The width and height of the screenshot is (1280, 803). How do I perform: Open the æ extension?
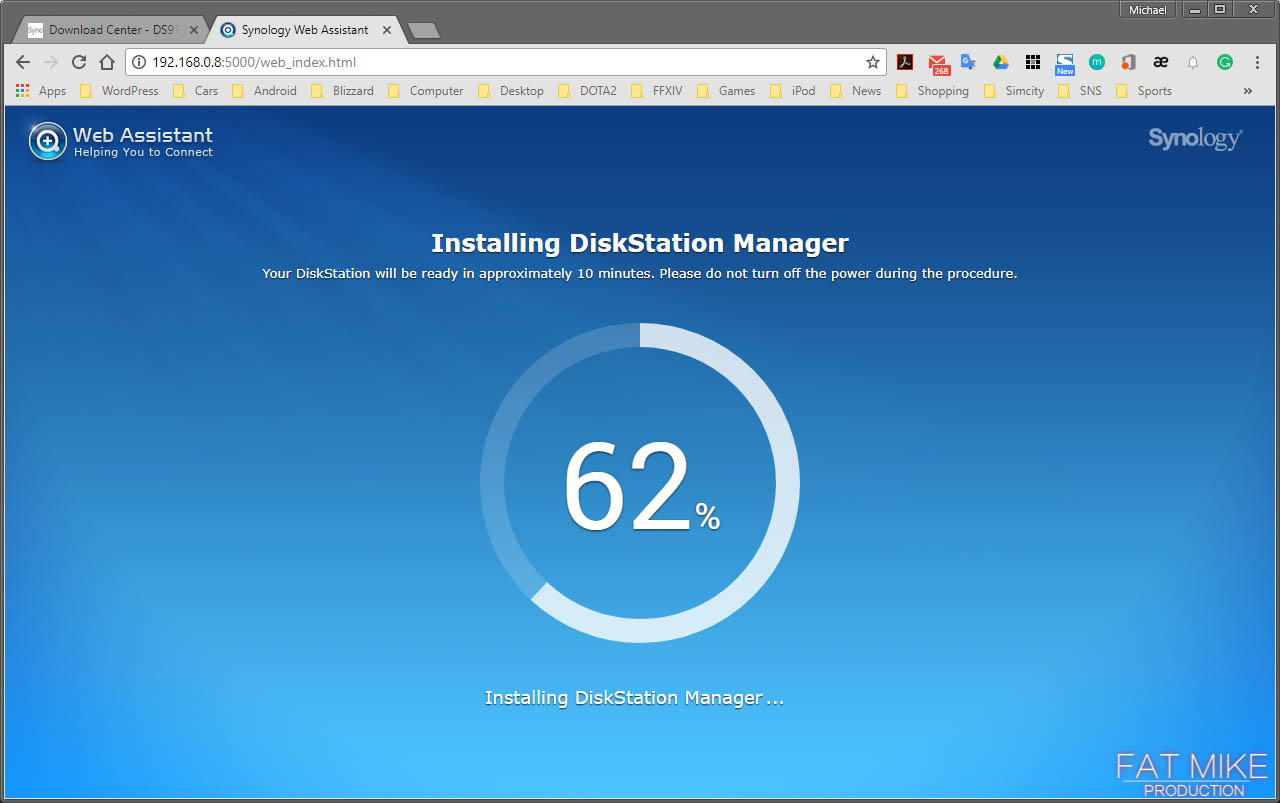pos(1161,62)
